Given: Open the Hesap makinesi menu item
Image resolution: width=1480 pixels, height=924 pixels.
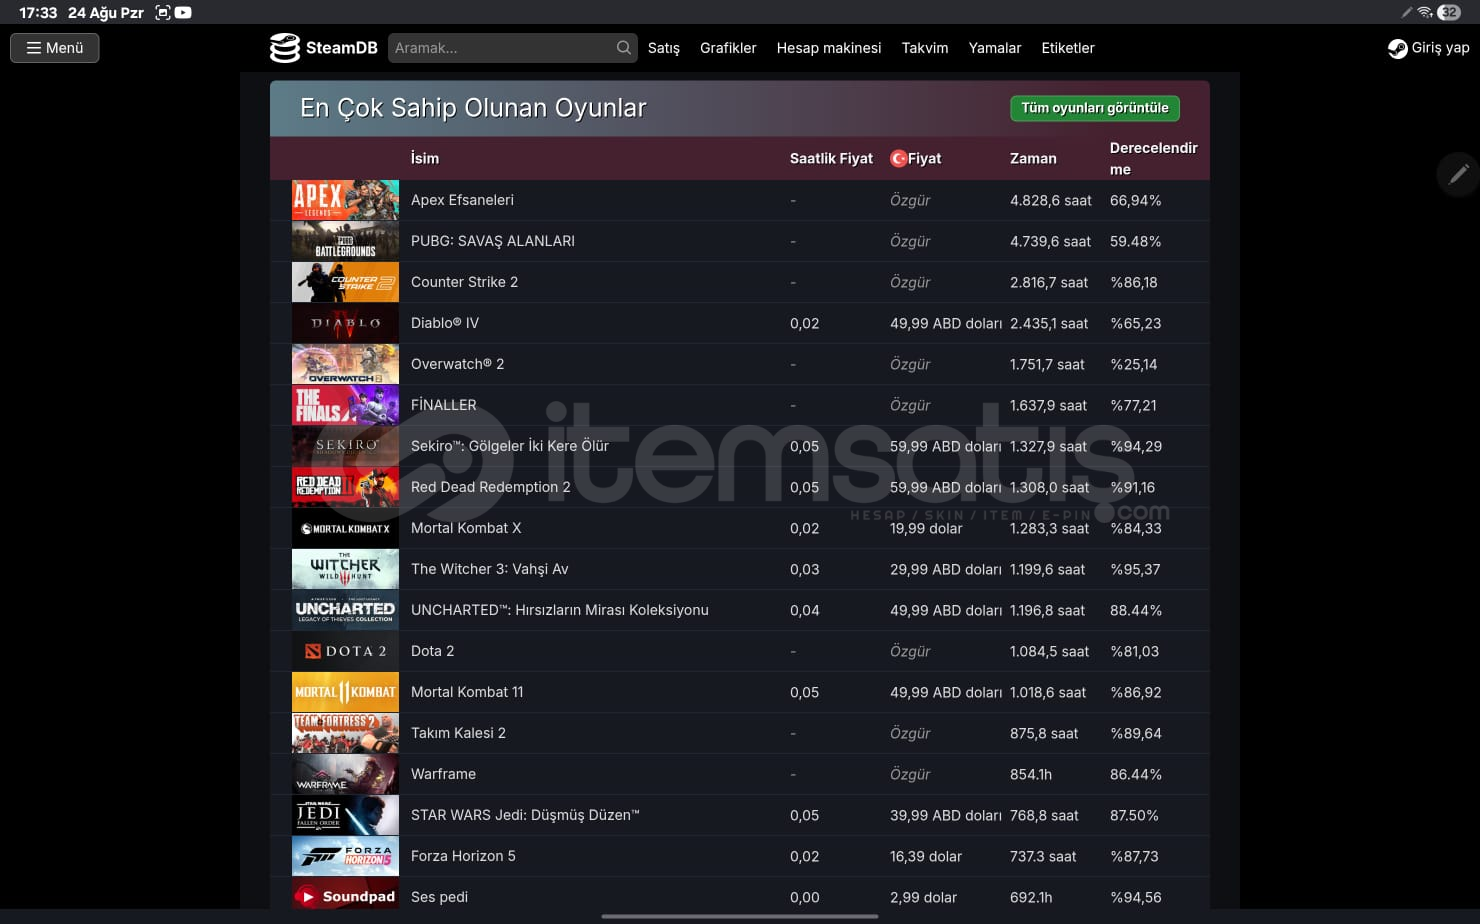Looking at the screenshot, I should pos(829,48).
